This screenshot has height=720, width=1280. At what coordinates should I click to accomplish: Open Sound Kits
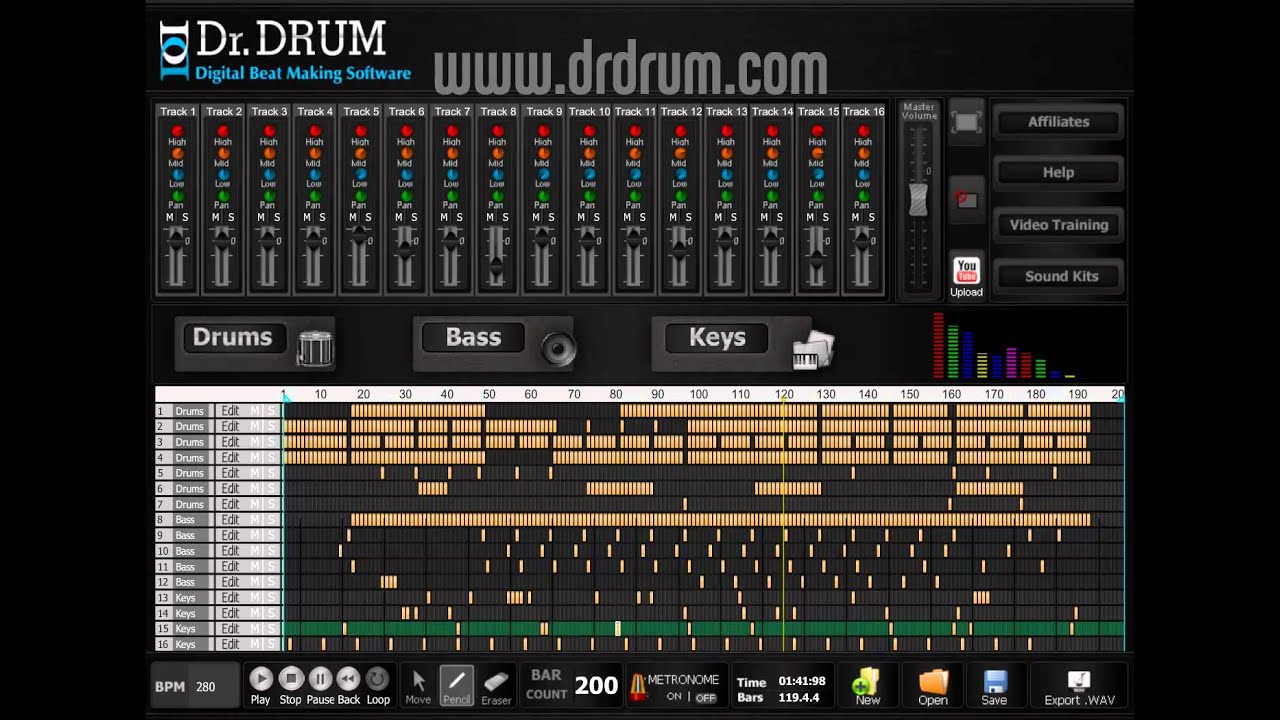pyautogui.click(x=1059, y=277)
